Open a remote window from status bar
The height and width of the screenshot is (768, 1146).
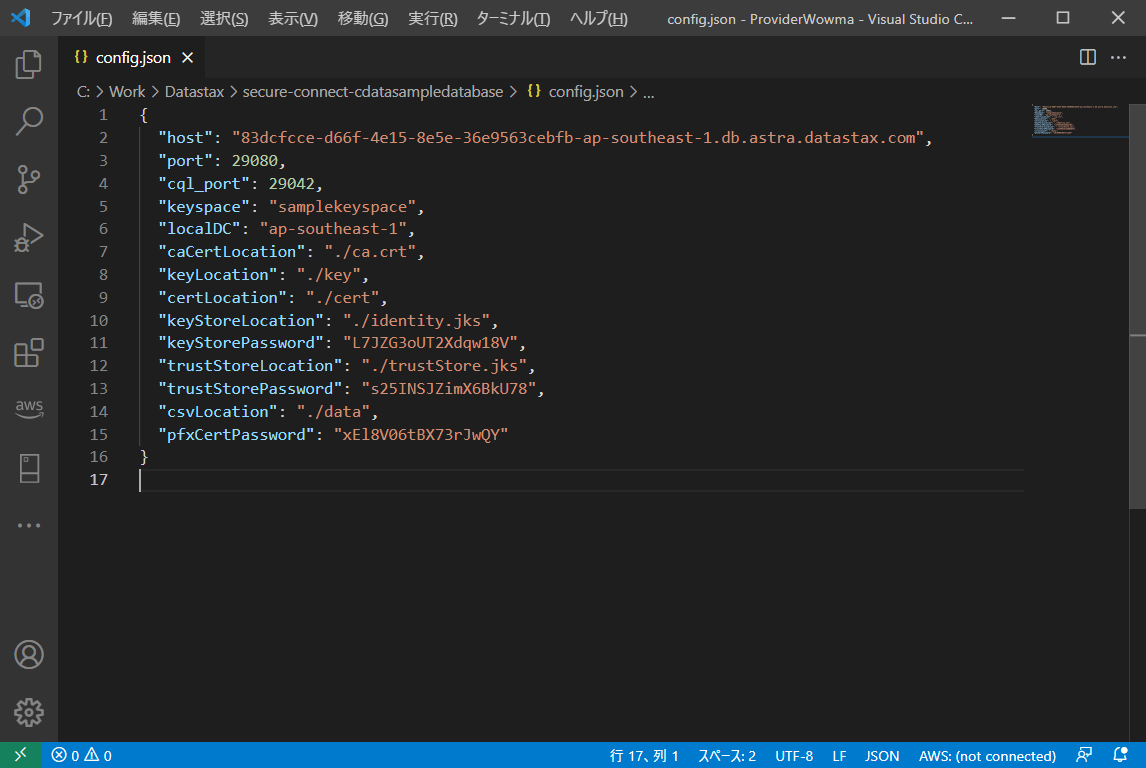[x=20, y=755]
